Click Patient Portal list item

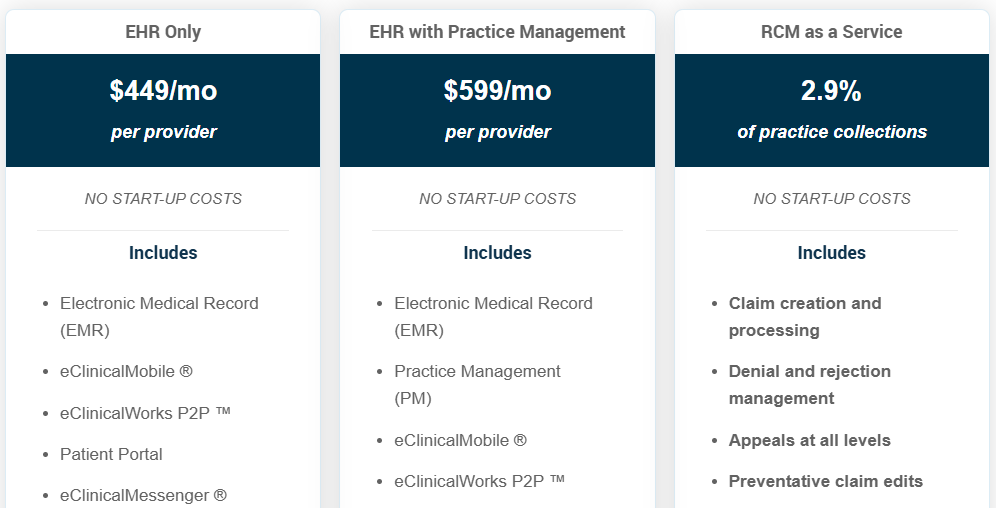111,455
